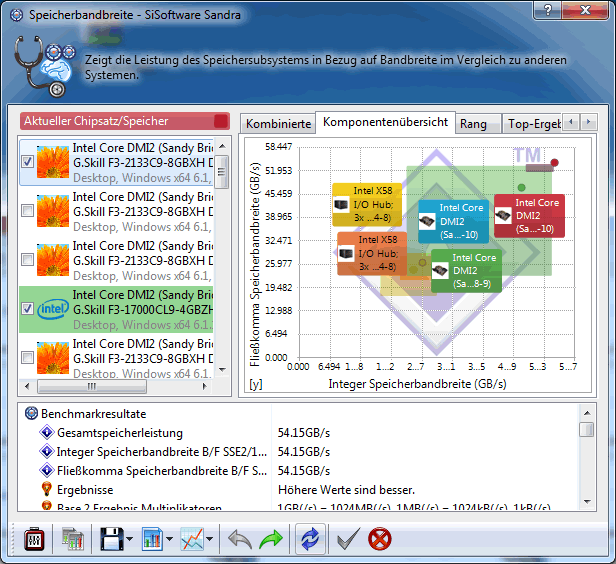Click the list horizontal scroll left arrow
This screenshot has width=616, height=564.
click(x=27, y=386)
